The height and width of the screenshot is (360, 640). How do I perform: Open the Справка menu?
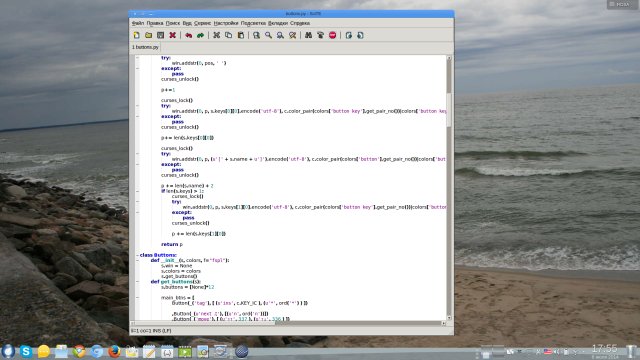tap(300, 23)
